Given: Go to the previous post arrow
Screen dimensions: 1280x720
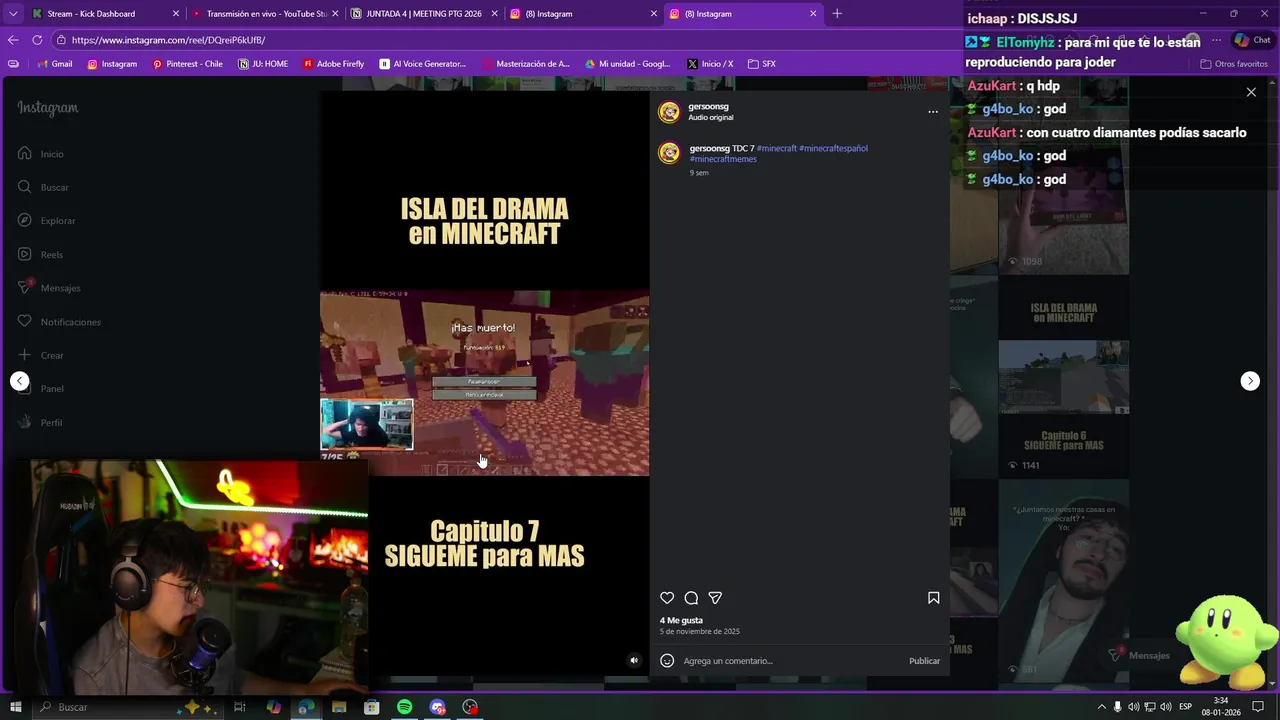Looking at the screenshot, I should [20, 381].
